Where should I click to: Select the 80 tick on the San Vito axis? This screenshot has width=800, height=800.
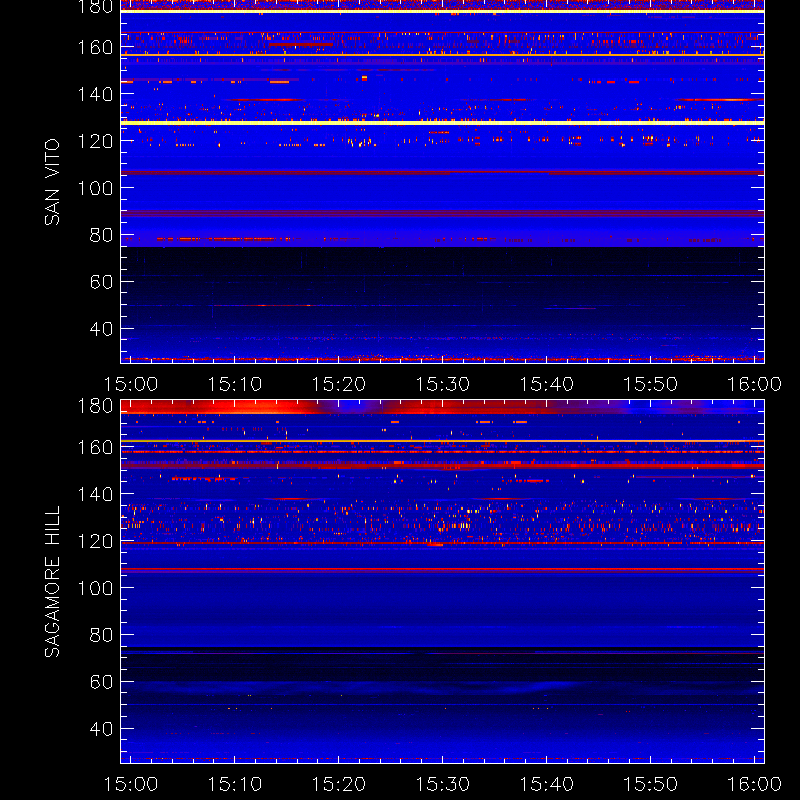click(101, 235)
